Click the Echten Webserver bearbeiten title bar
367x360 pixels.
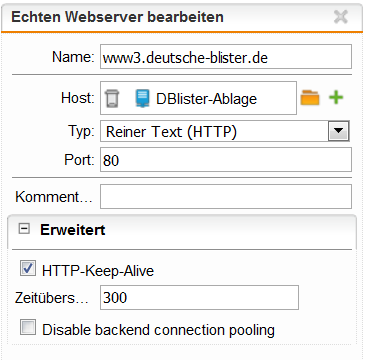click(182, 17)
